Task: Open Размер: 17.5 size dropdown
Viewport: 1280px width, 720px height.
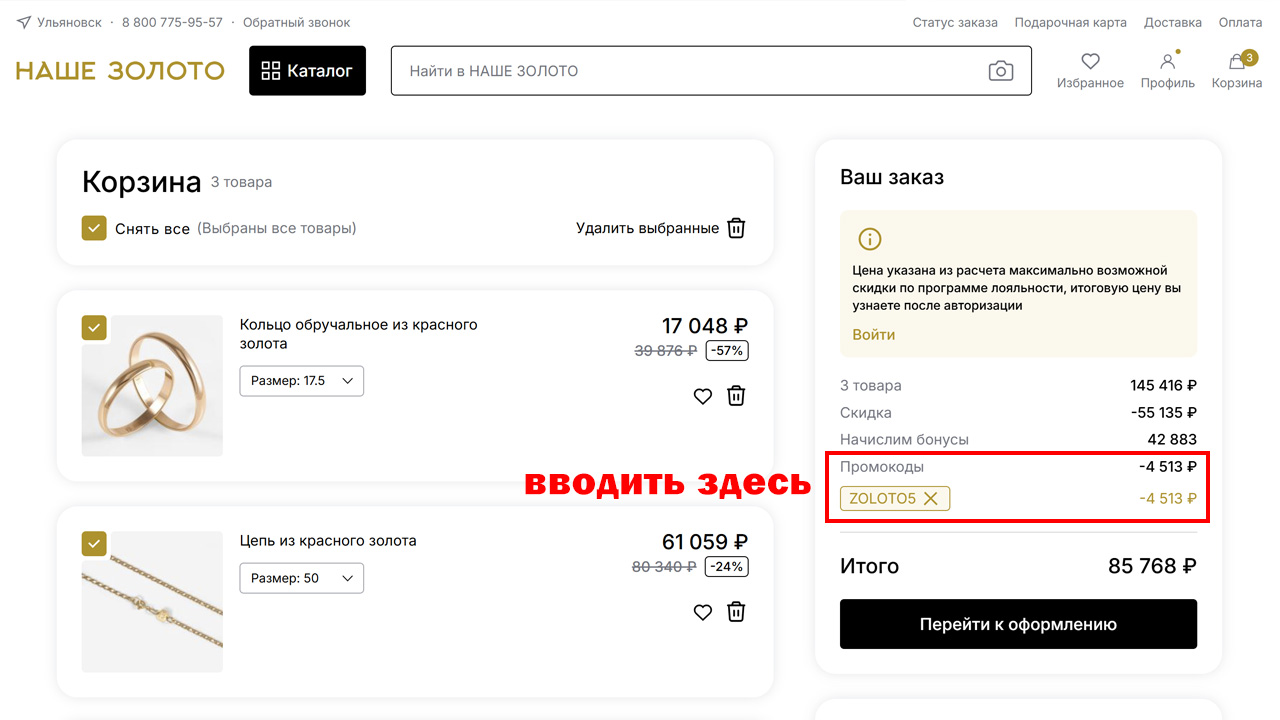Action: point(302,381)
